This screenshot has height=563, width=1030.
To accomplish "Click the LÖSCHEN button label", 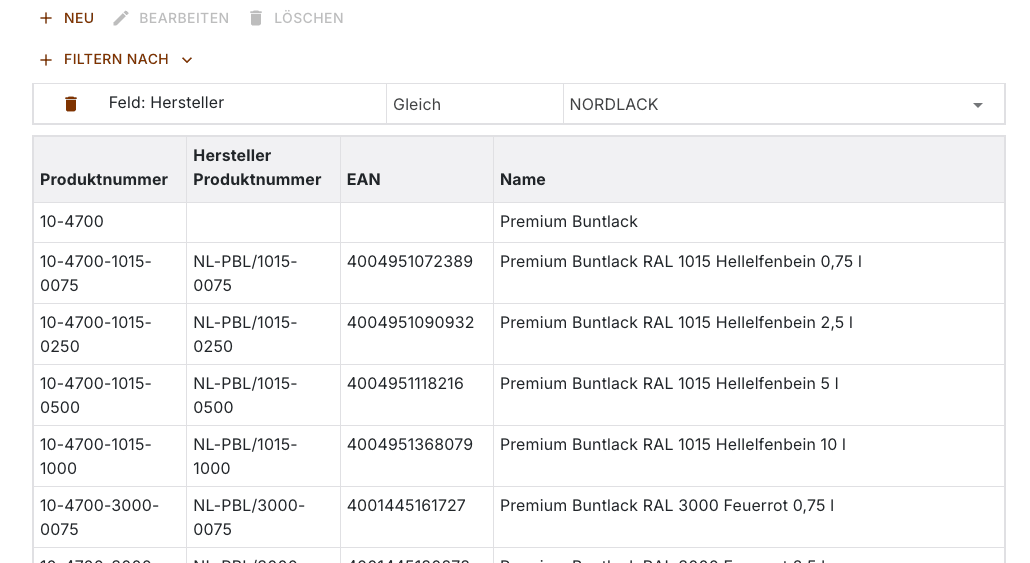I will [x=309, y=18].
